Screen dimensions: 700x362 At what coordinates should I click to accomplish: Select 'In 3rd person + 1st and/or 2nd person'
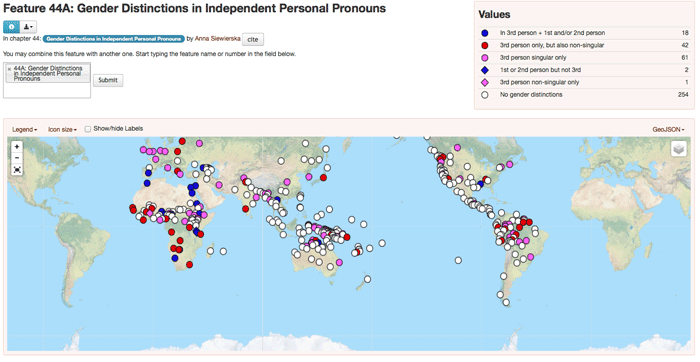552,33
